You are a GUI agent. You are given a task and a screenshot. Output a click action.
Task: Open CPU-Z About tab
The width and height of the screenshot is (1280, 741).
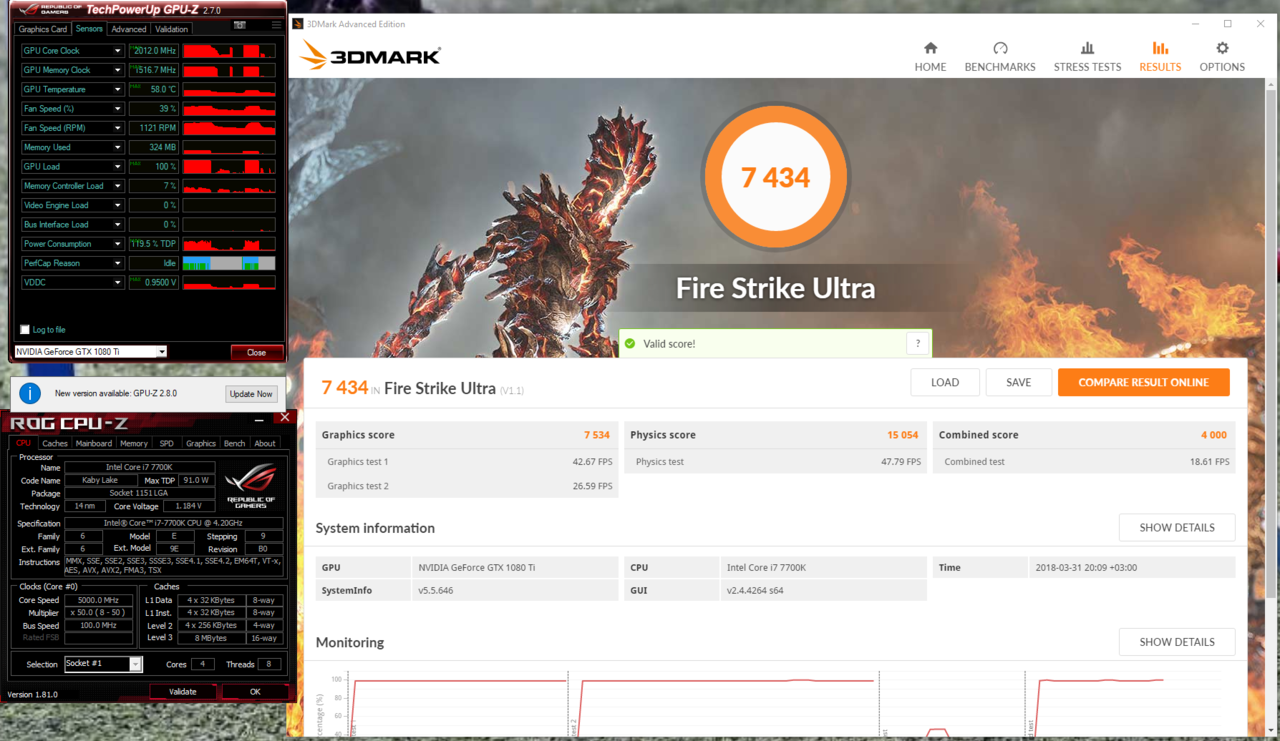[x=265, y=443]
